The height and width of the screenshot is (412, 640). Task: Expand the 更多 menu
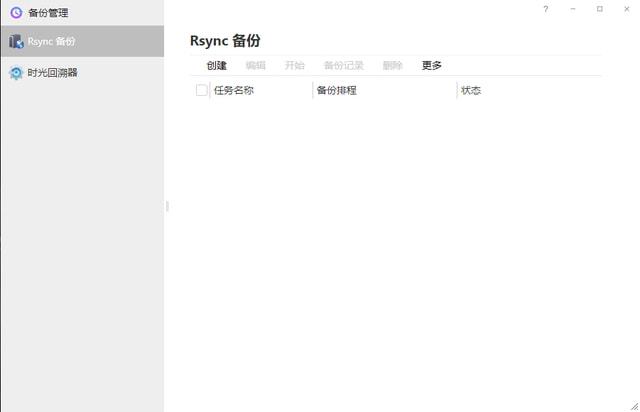431,65
